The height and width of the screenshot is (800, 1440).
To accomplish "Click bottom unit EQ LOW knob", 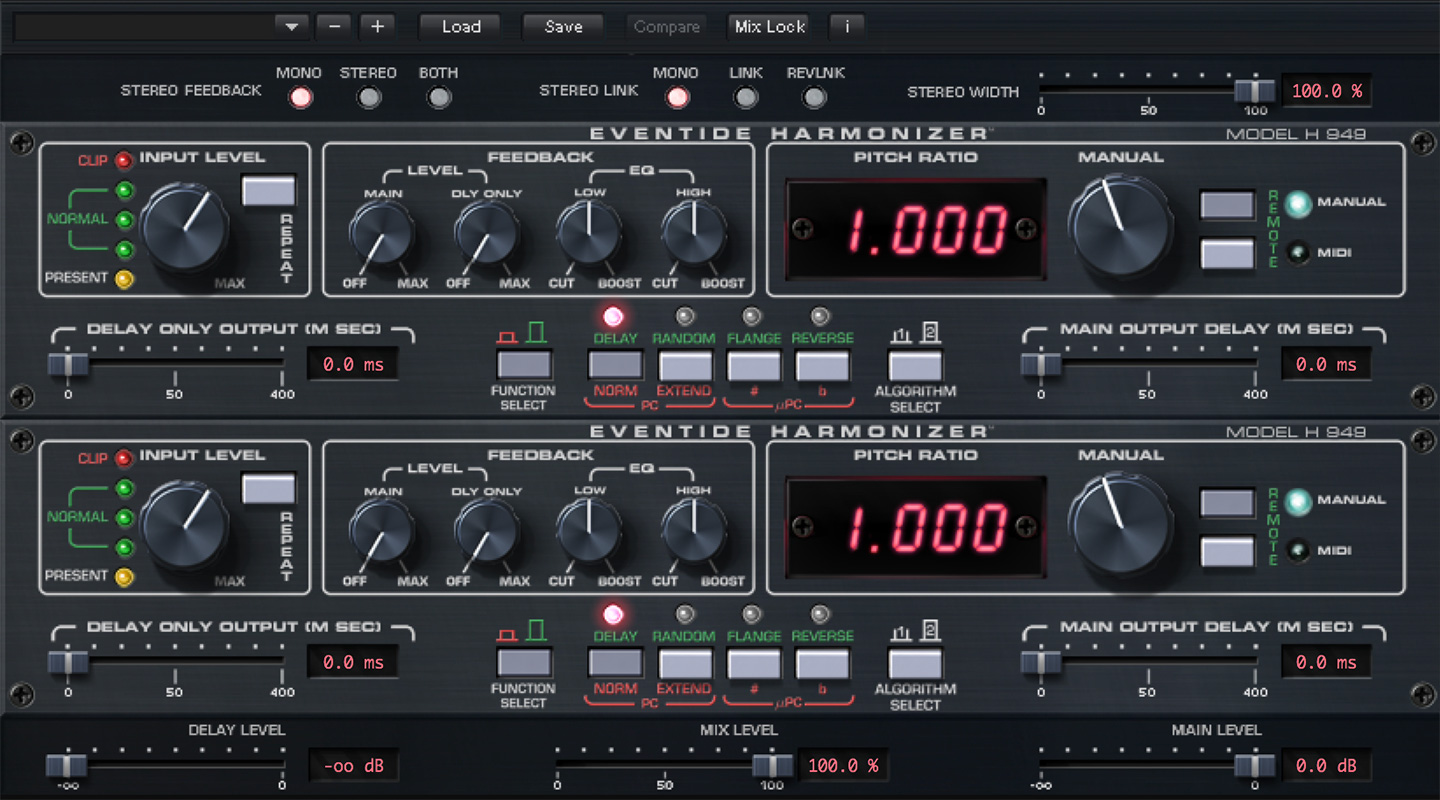I will tap(590, 530).
